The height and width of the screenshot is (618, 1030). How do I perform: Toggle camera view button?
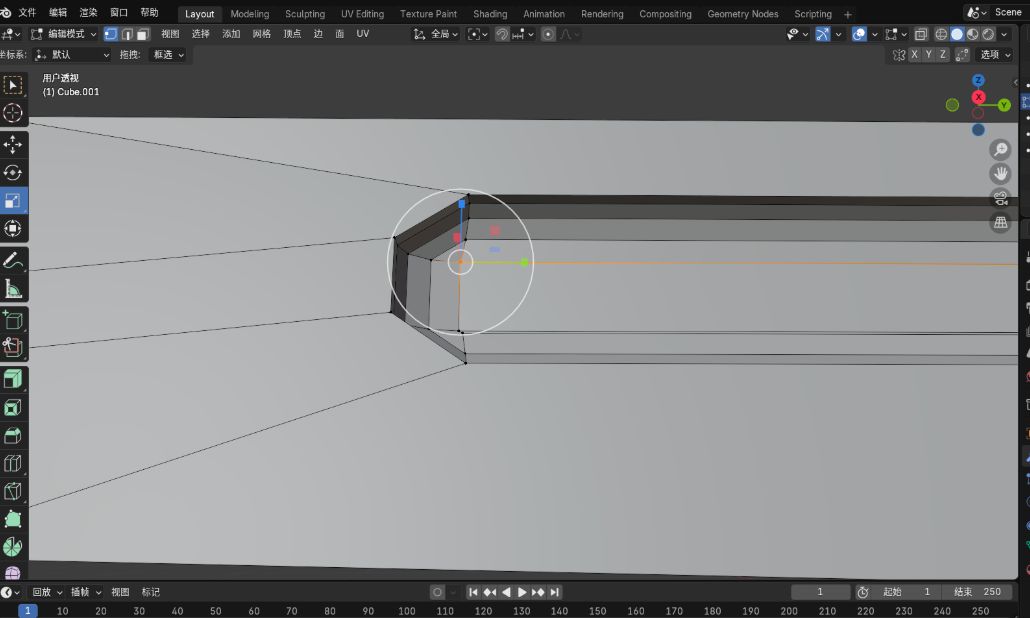(1000, 198)
